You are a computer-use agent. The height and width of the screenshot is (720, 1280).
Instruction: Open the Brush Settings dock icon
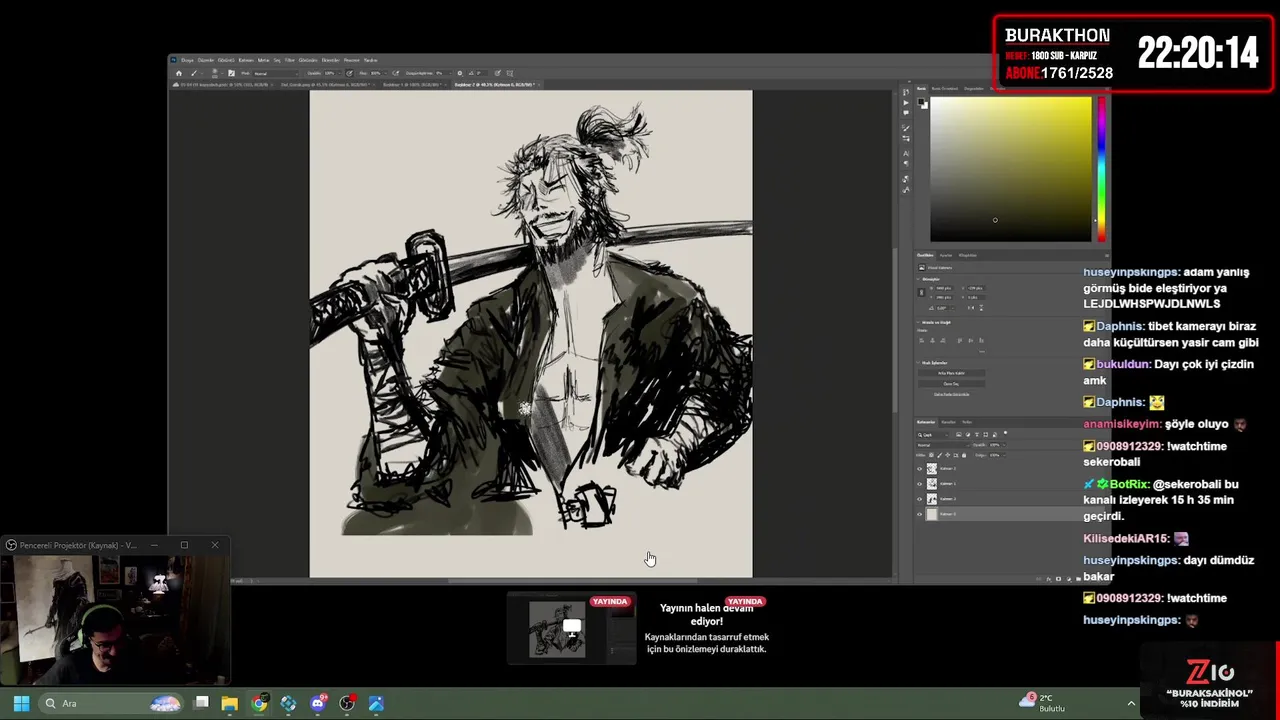pos(906,128)
